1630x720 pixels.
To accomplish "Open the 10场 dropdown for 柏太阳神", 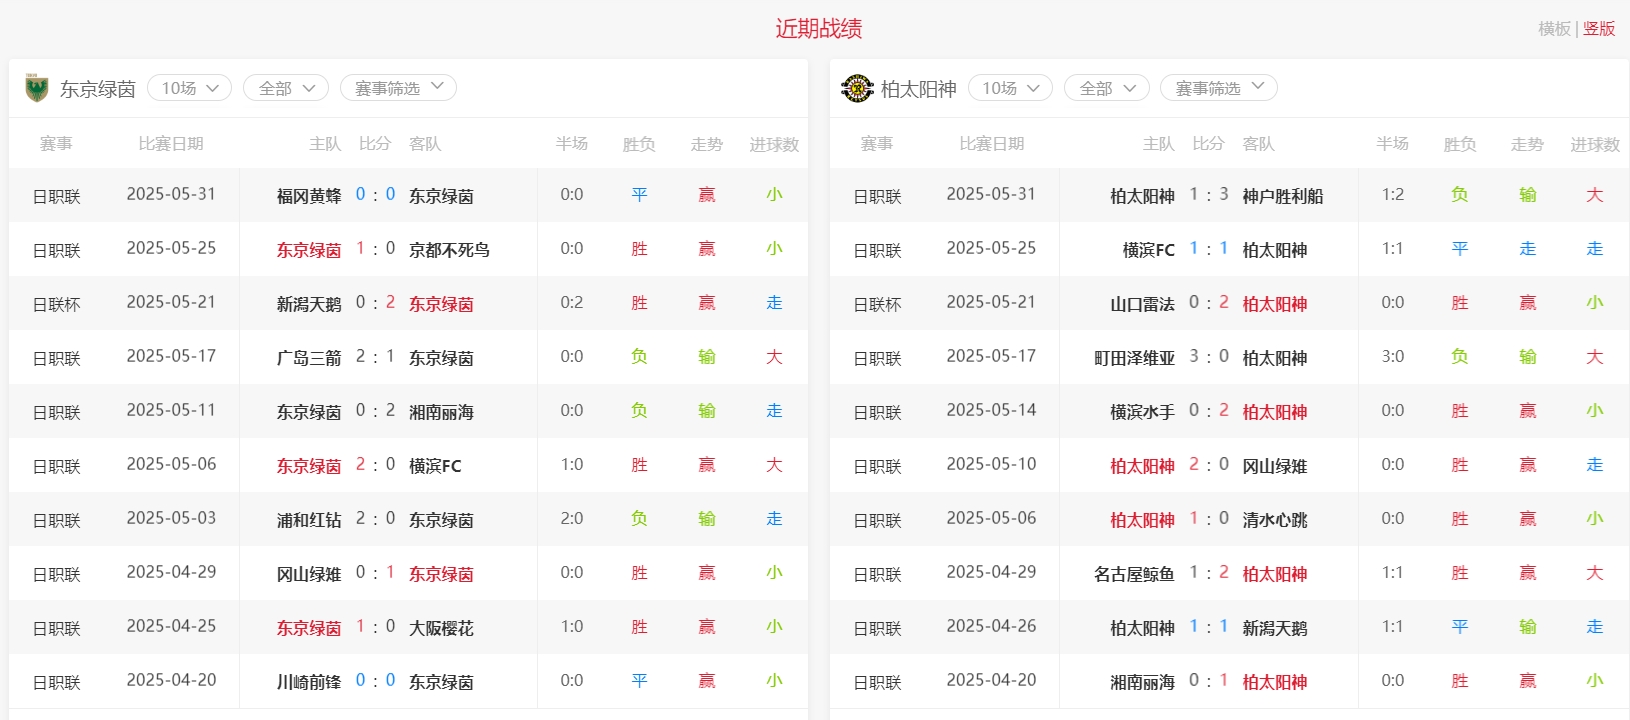I will (x=1010, y=88).
